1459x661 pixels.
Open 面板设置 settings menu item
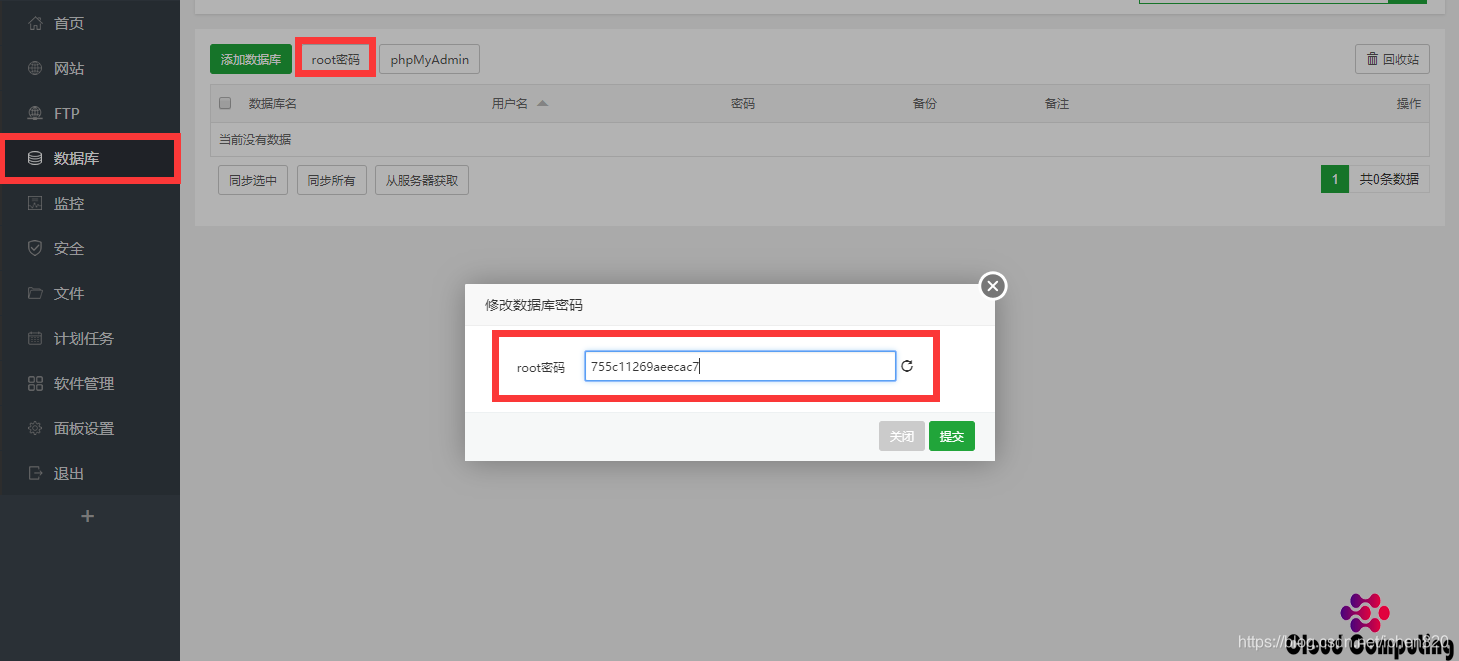[x=90, y=428]
